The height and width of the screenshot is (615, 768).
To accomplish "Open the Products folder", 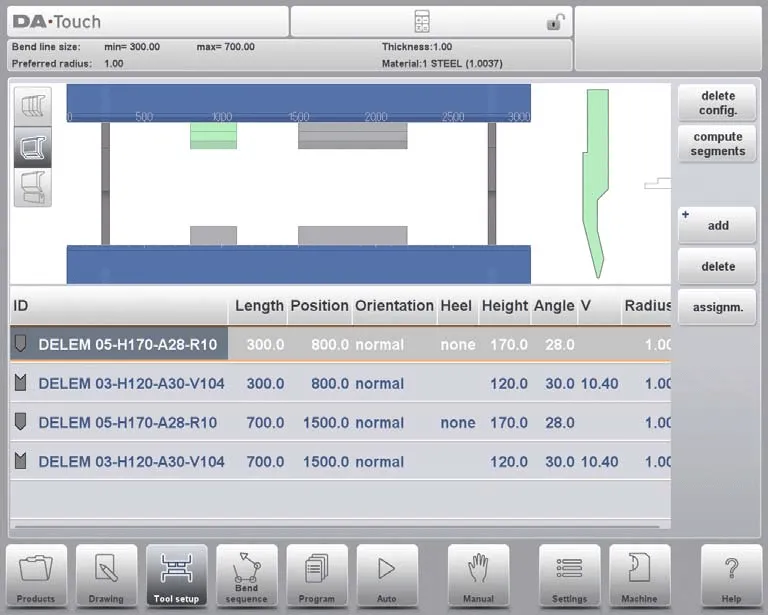I will click(x=37, y=575).
